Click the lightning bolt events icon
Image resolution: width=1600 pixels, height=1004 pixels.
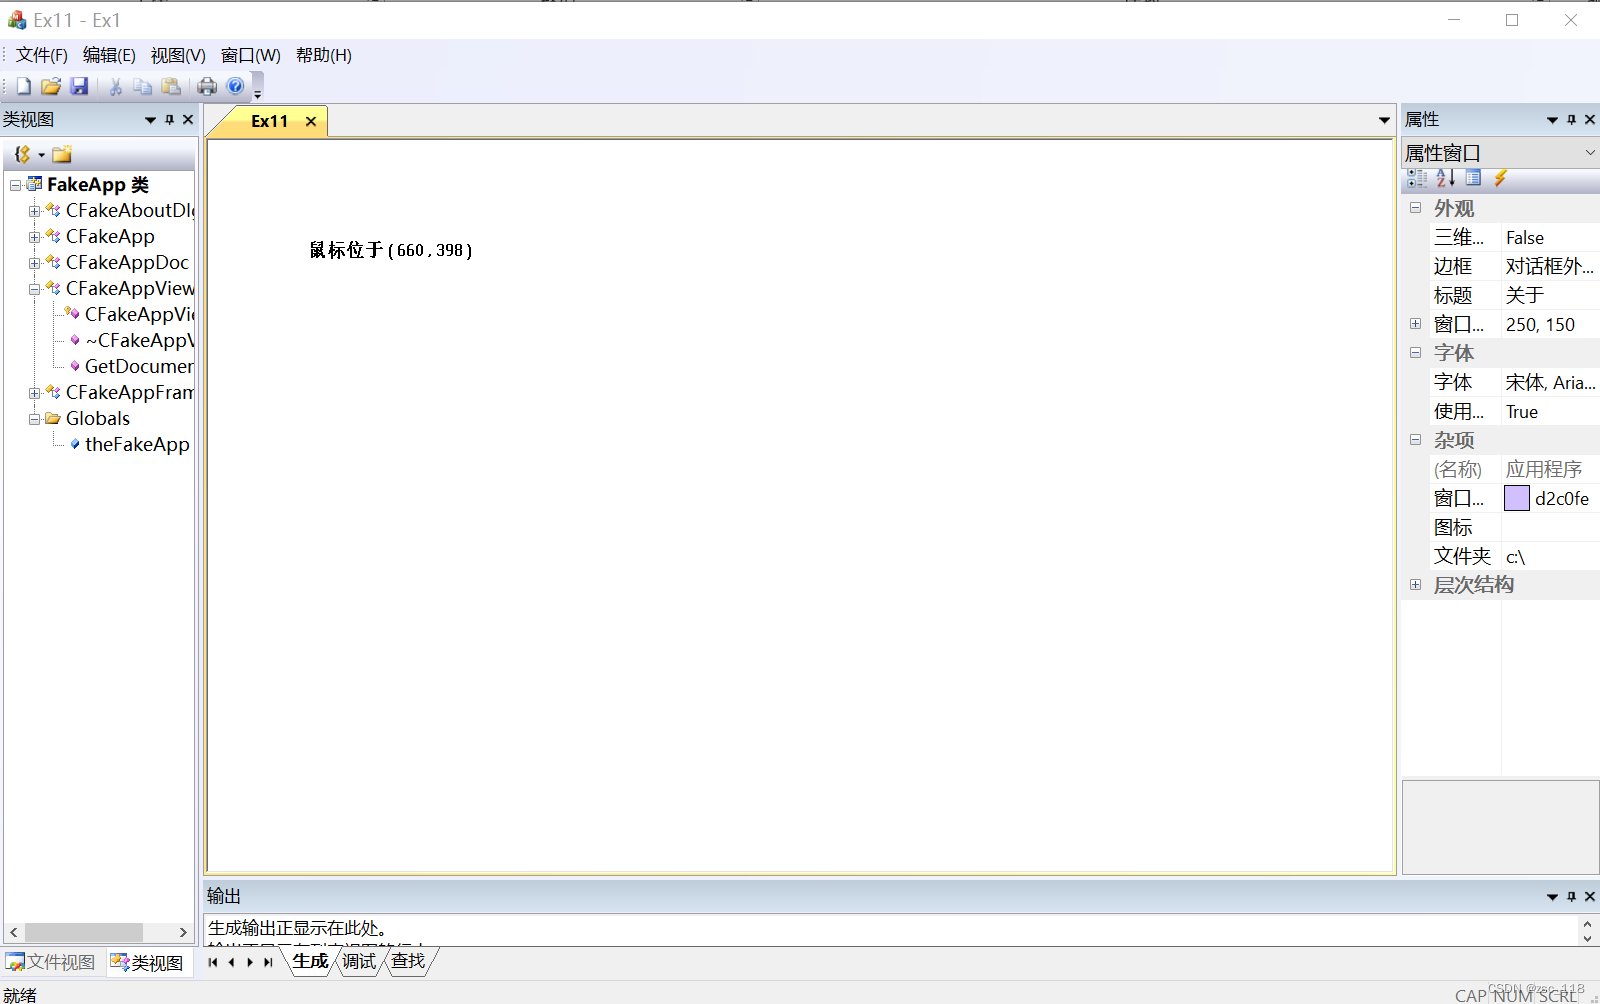point(1500,178)
